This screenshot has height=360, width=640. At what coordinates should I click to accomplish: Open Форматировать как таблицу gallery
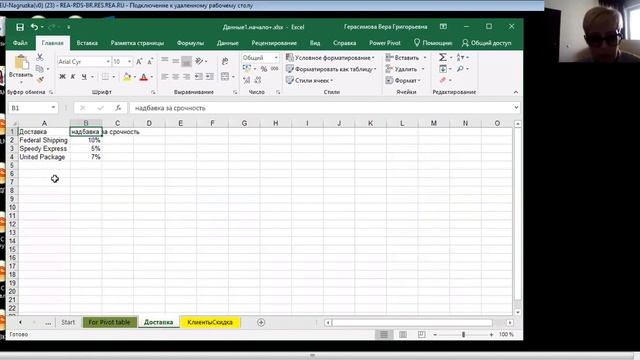331,69
